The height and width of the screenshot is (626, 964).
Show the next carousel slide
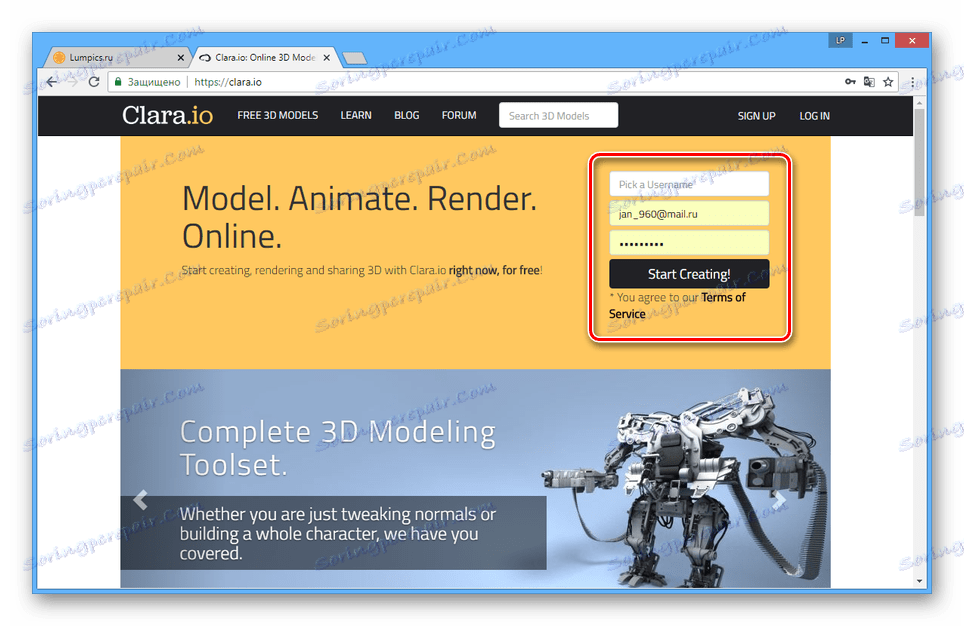779,499
